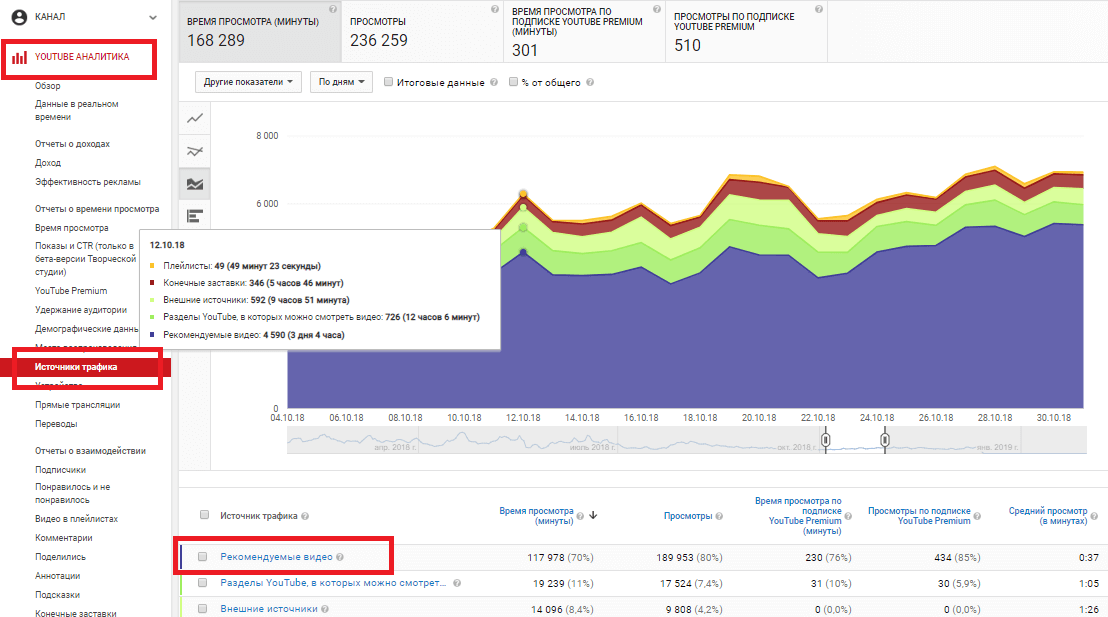Screen dimensions: 1108x617
Task: Tick the % от общего checkbox
Action: [x=514, y=83]
